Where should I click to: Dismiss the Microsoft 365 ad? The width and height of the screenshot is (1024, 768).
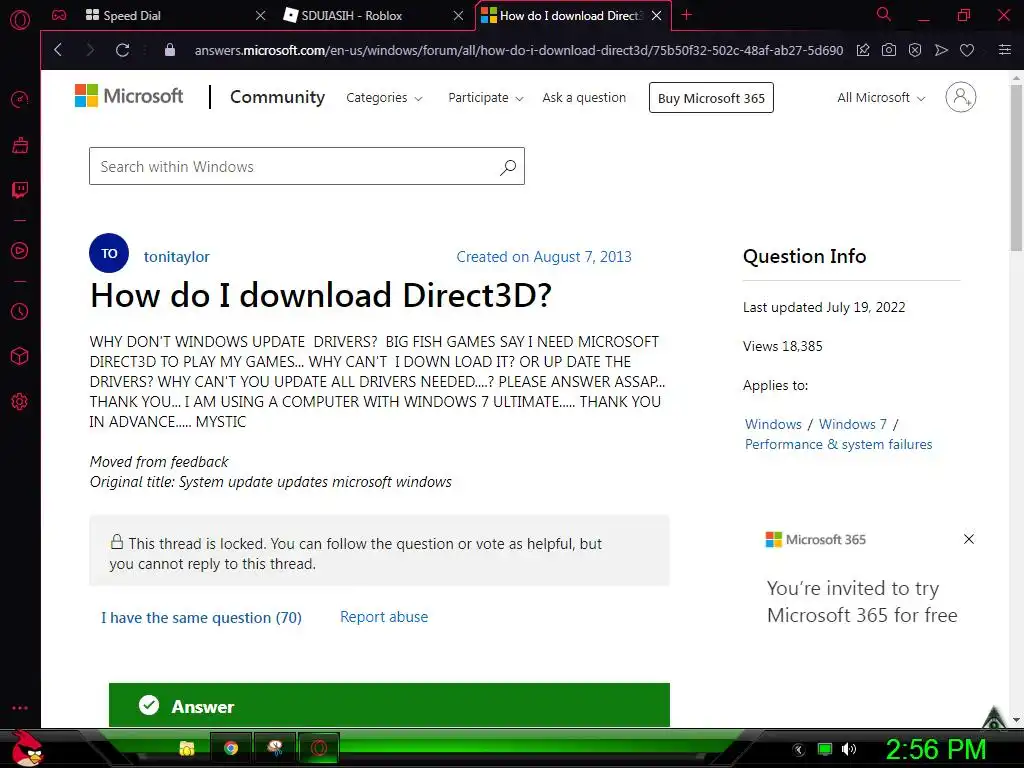click(x=969, y=539)
